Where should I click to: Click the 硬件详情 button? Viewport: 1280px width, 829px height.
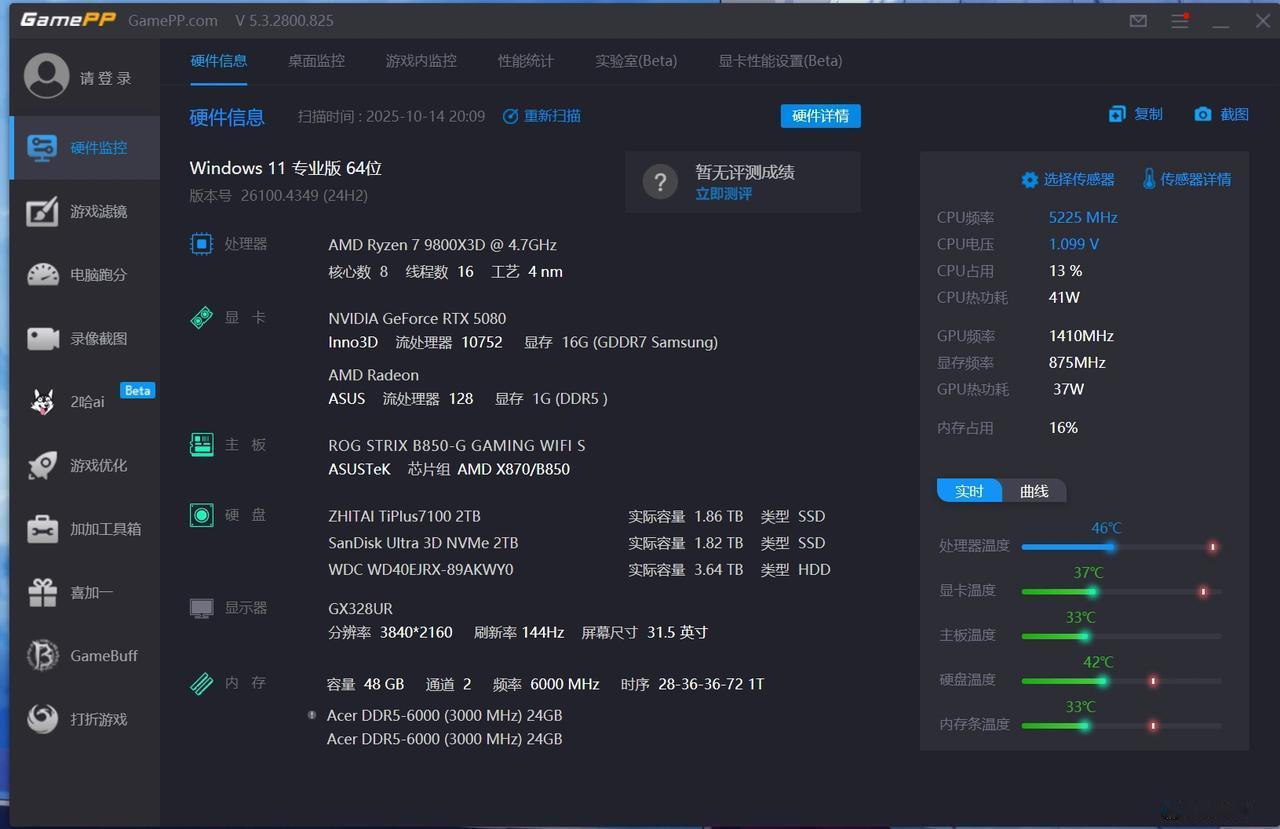(x=820, y=116)
